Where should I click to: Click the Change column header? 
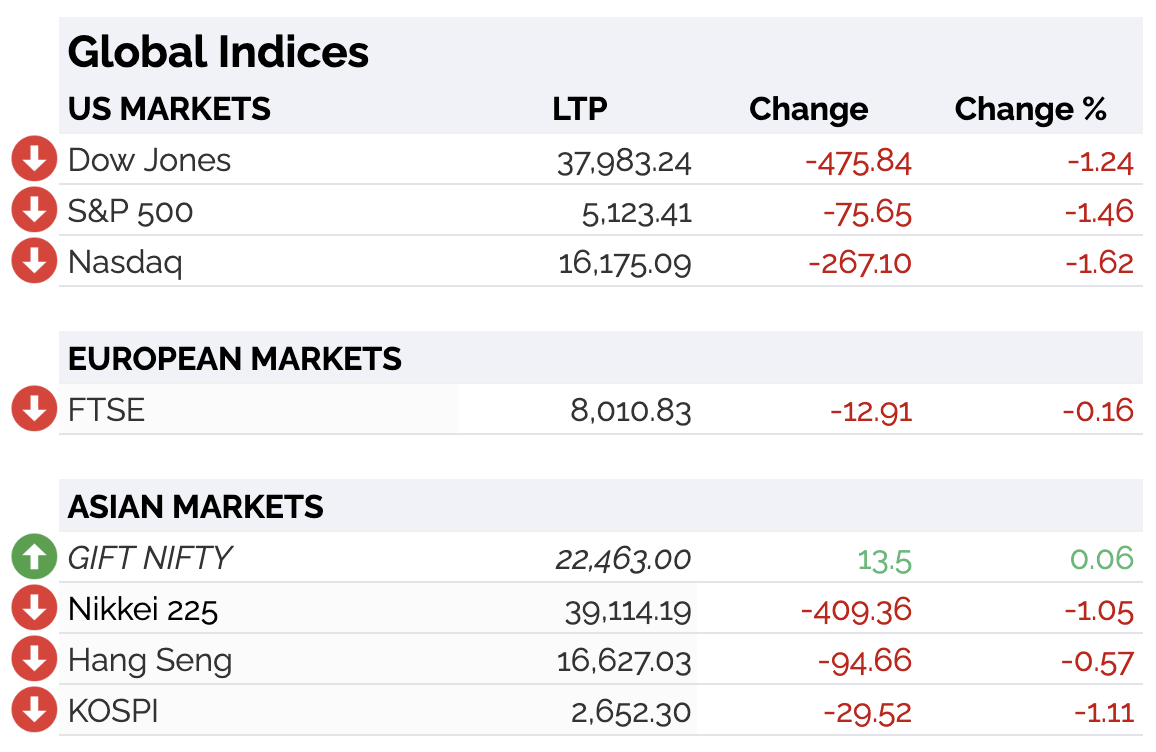click(x=809, y=109)
